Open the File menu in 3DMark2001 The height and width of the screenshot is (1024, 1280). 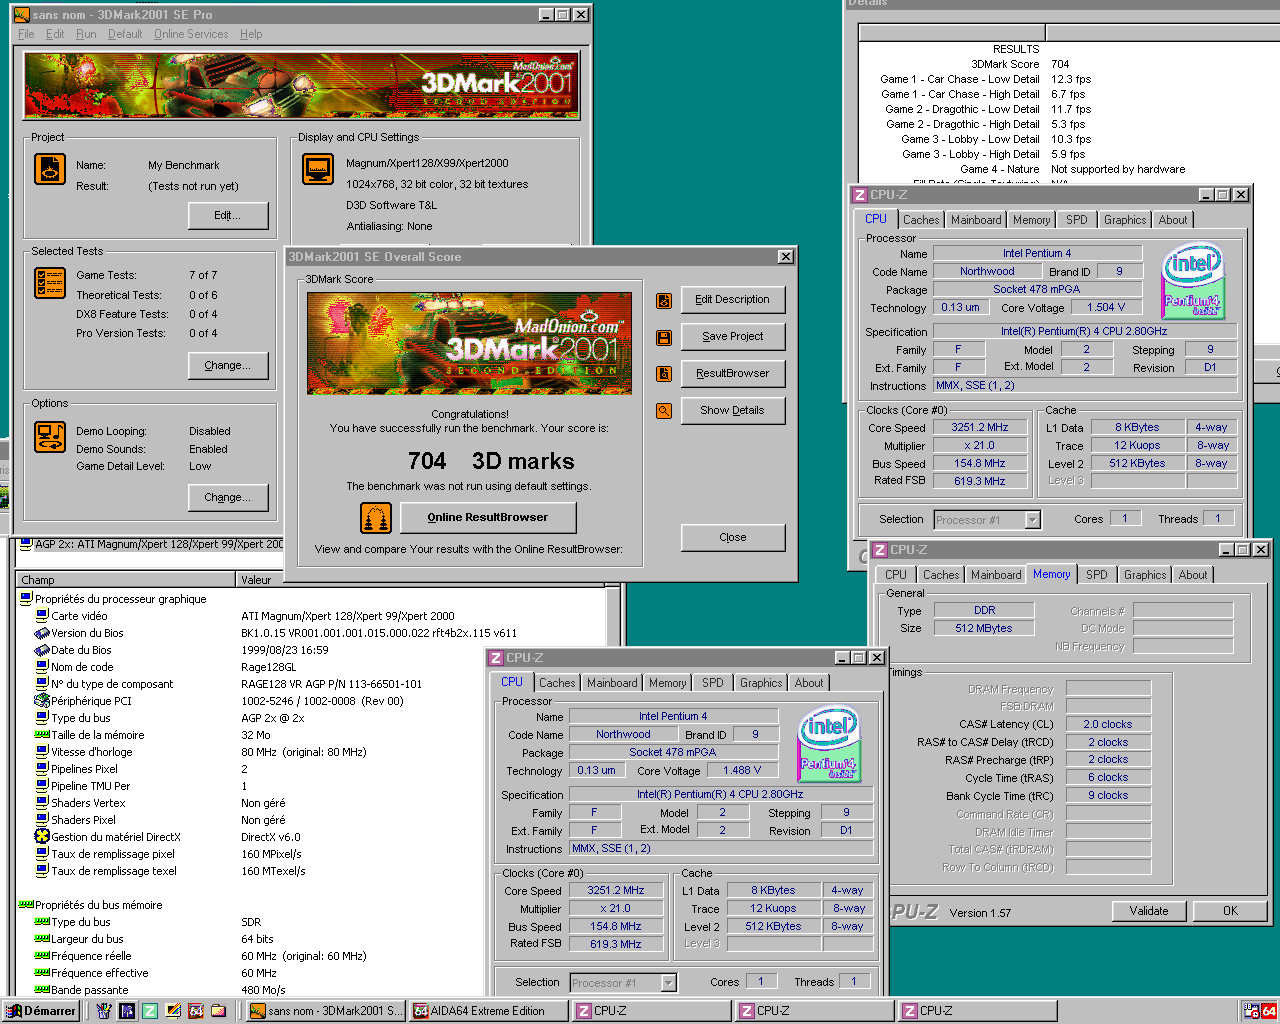[x=26, y=34]
